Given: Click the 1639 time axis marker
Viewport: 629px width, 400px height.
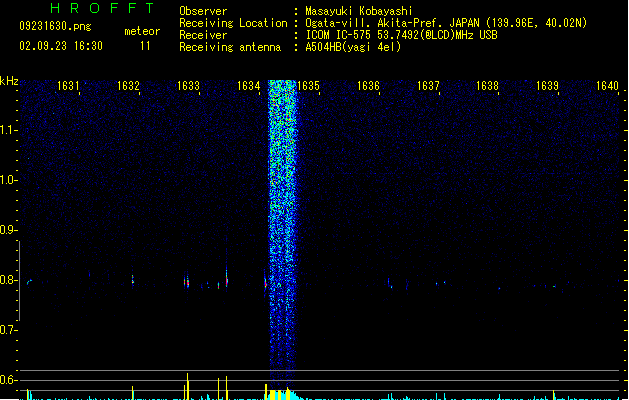Looking at the screenshot, I should (548, 86).
